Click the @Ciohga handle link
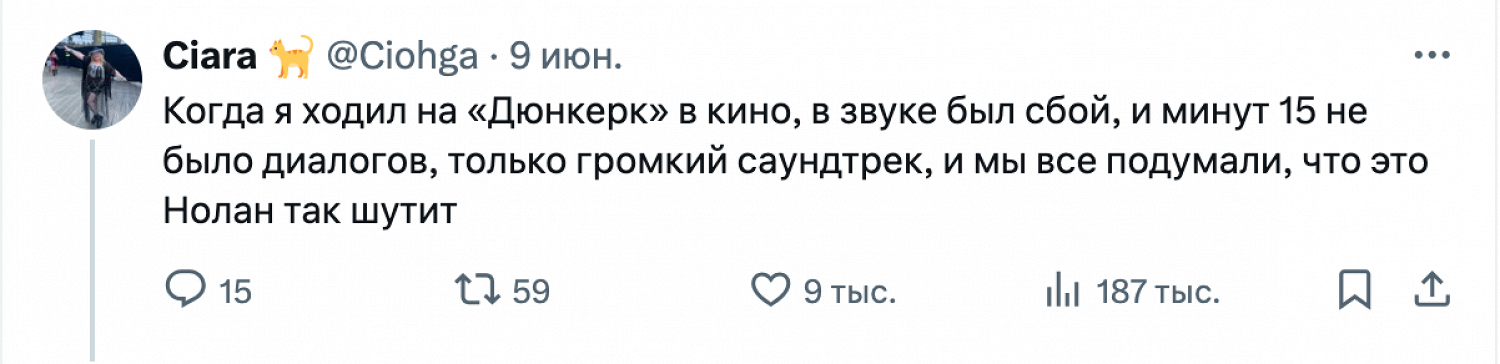1500x364 pixels. pos(402,57)
